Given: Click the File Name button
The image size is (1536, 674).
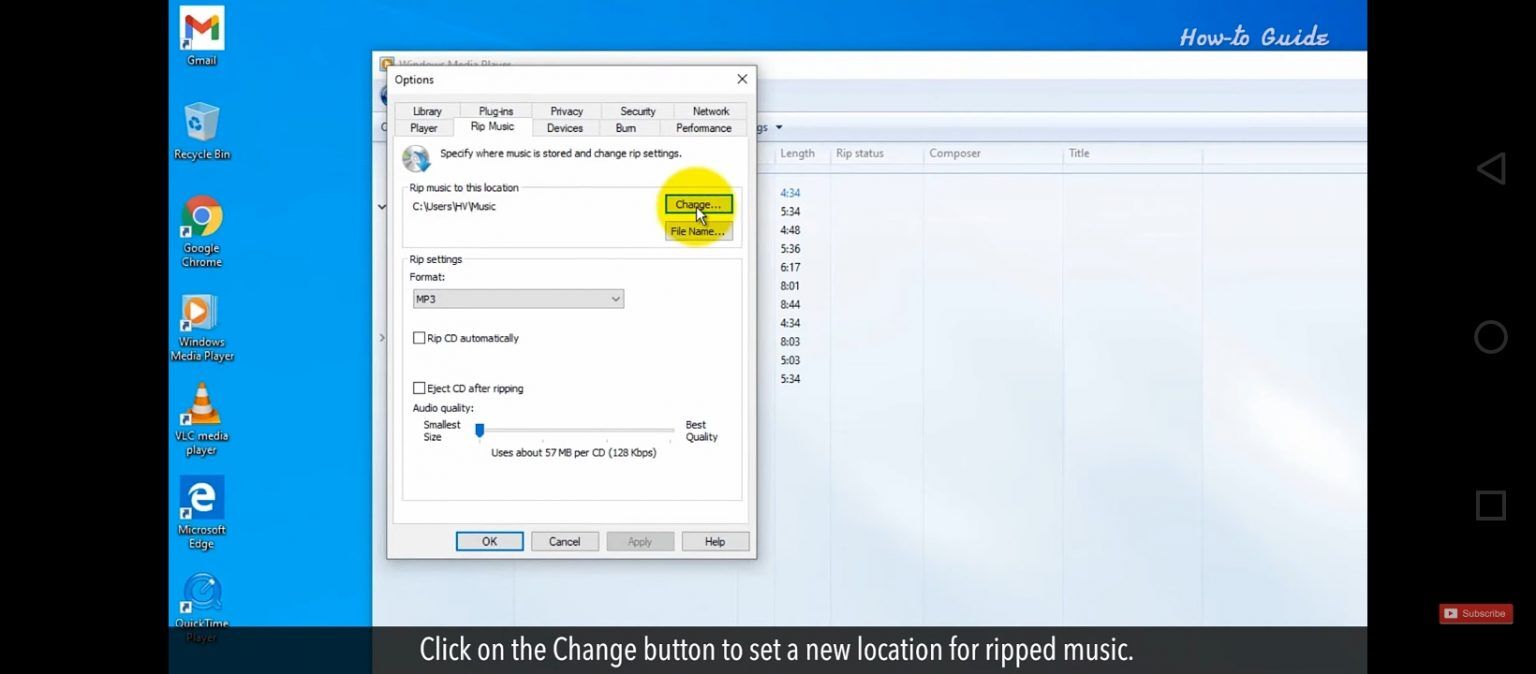Looking at the screenshot, I should [697, 231].
